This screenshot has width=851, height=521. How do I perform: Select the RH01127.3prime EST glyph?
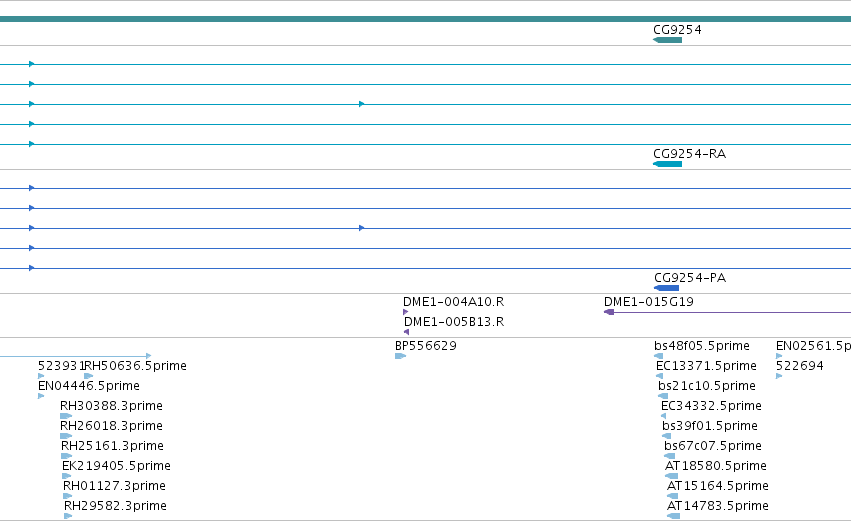pos(68,495)
